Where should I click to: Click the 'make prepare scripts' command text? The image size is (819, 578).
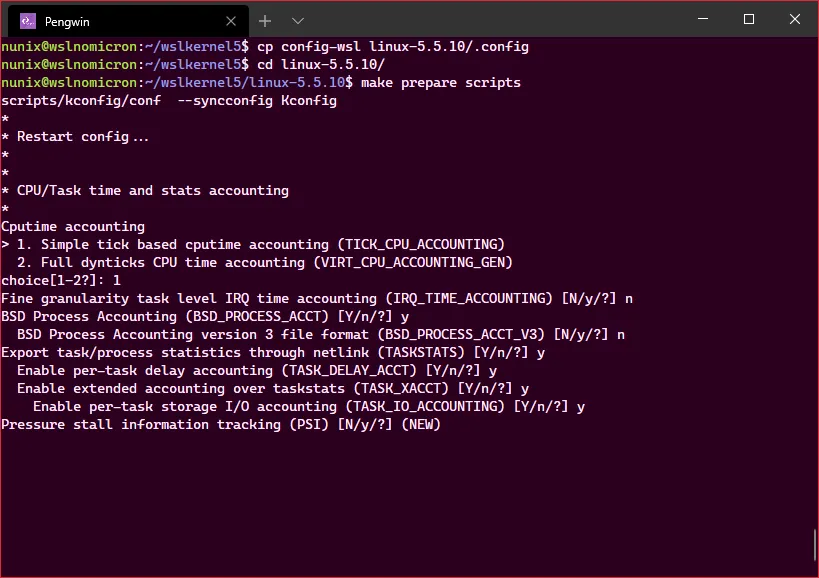(x=440, y=82)
